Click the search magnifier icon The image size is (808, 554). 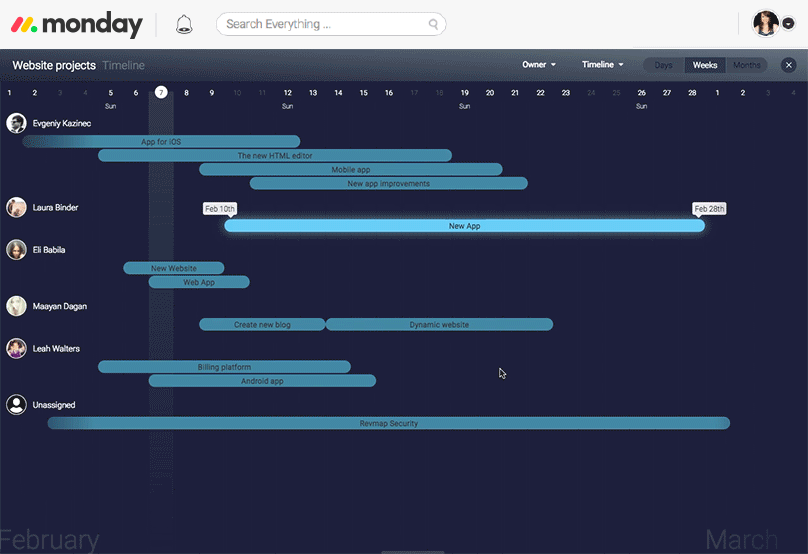pyautogui.click(x=433, y=24)
